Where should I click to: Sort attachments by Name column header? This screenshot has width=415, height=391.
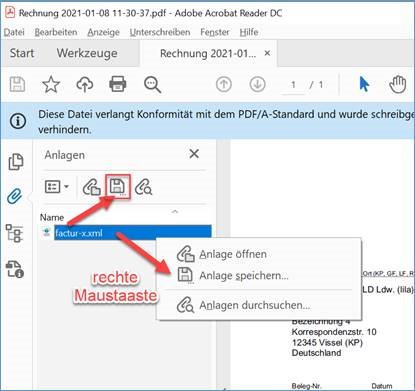click(52, 217)
